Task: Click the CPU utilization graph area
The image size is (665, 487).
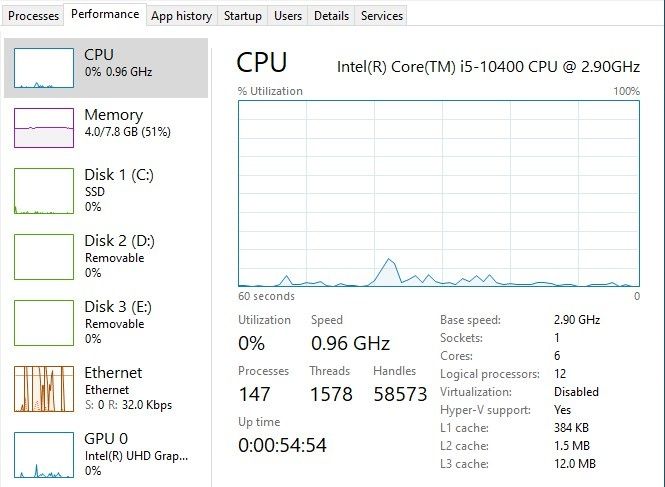Action: coord(438,192)
